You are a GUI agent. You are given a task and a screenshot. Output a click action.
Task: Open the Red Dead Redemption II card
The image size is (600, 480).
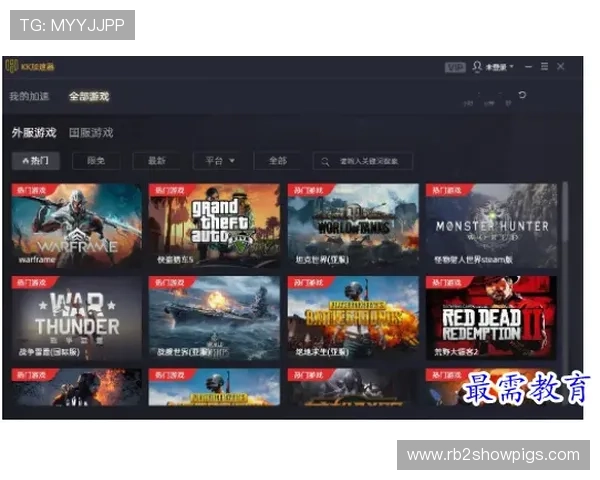pos(491,318)
